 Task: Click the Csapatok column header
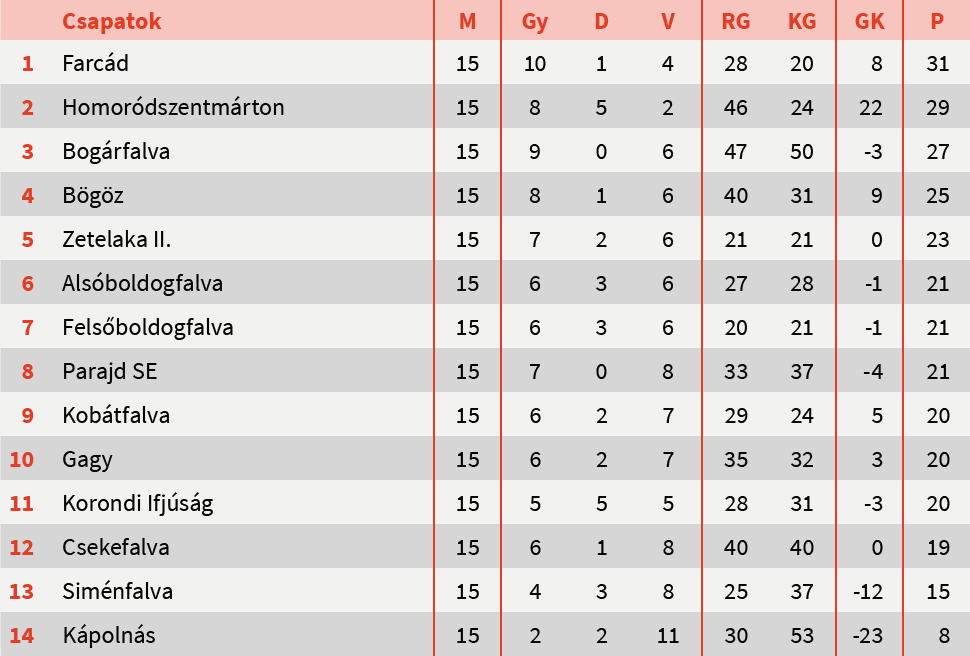coord(111,21)
